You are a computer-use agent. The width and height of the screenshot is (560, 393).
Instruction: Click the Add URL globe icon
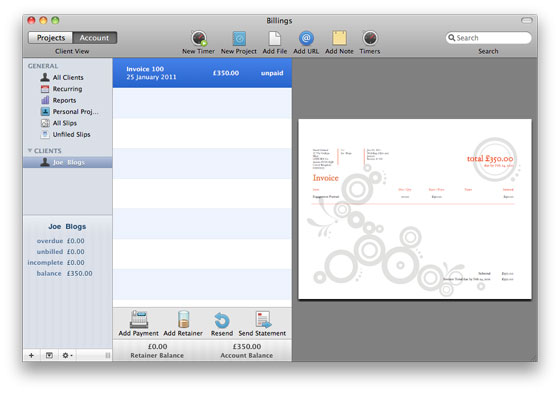(306, 38)
